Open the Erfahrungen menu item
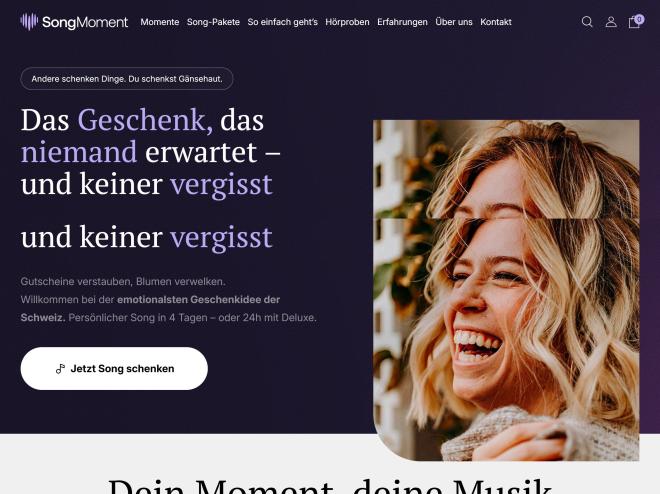660x494 pixels. coord(402,22)
